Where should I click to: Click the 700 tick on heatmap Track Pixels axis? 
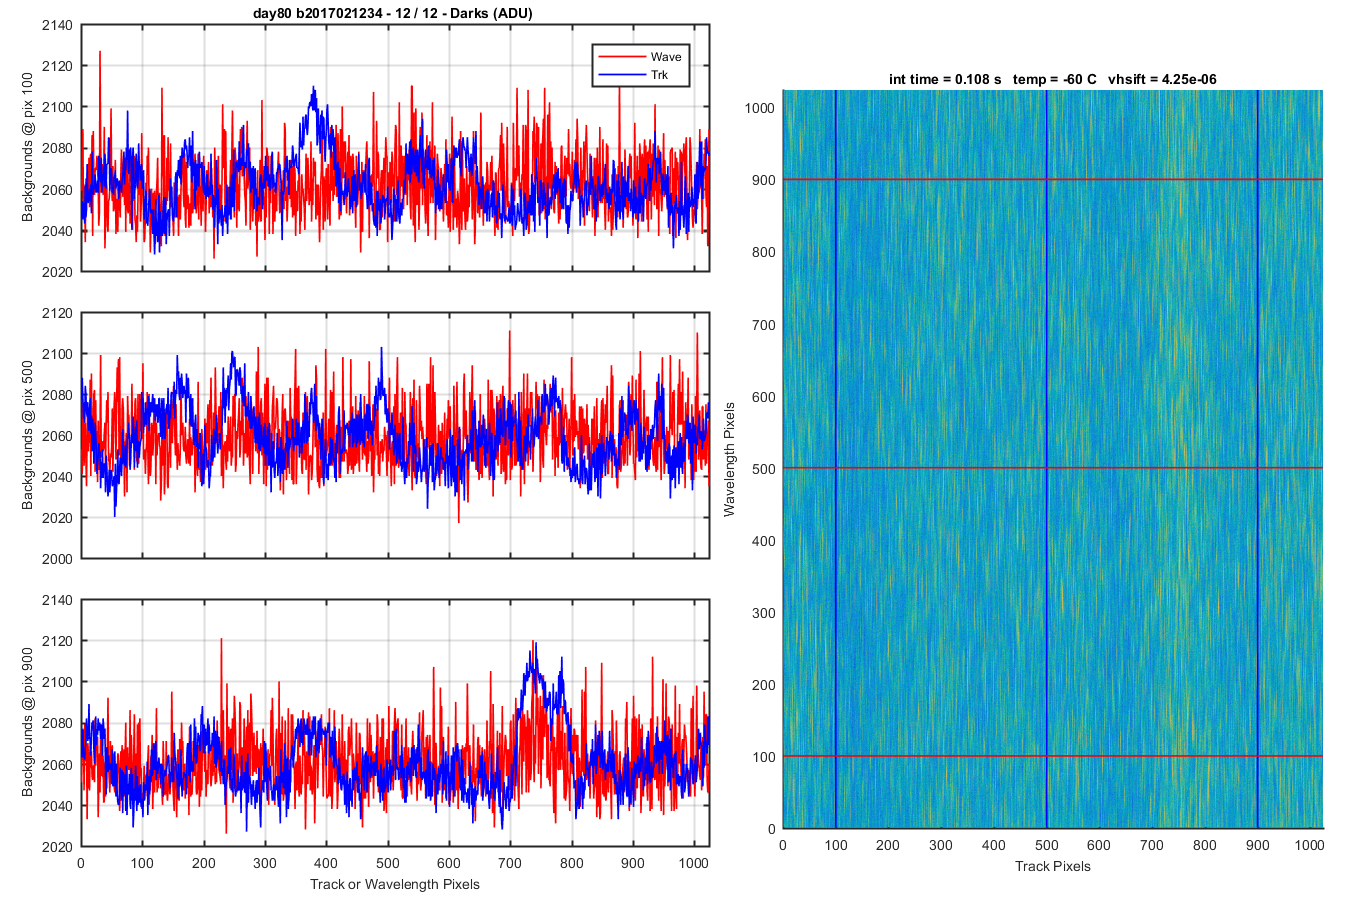click(x=1152, y=845)
